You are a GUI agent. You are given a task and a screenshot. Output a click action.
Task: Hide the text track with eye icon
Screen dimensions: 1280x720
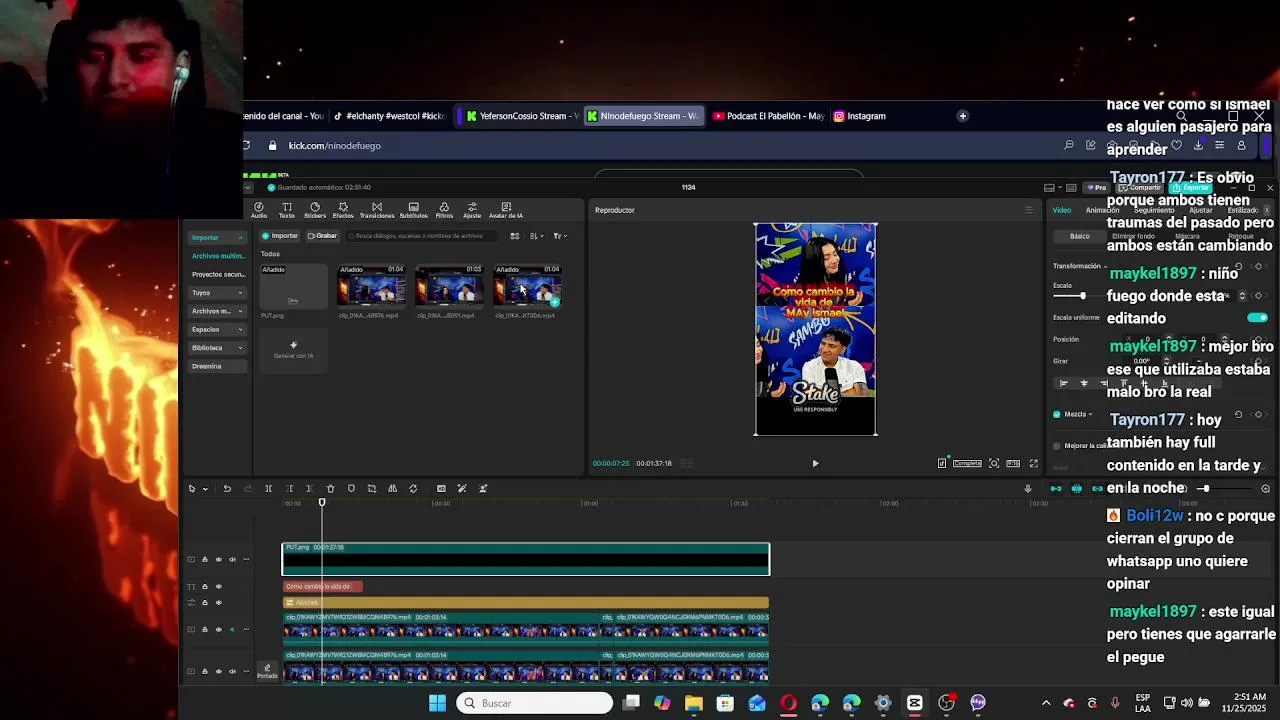[218, 587]
